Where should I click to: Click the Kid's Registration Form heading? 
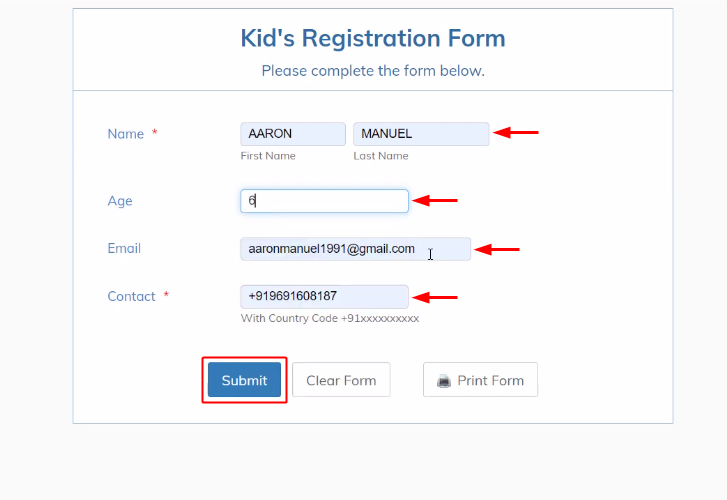coord(373,39)
